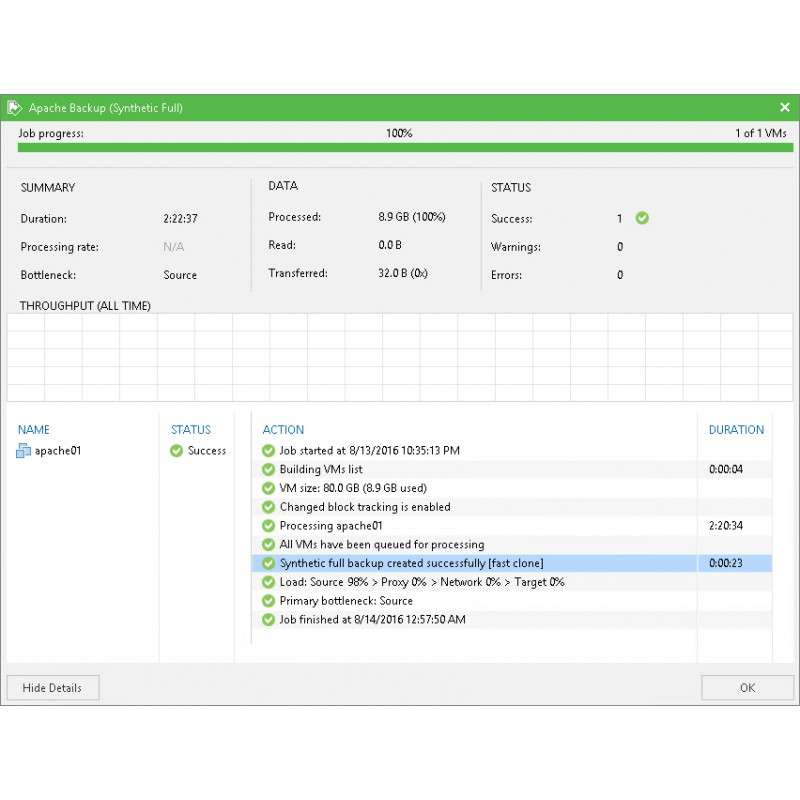Click check icon for Primary bottleneck row
Screen dimensions: 800x800
point(268,601)
